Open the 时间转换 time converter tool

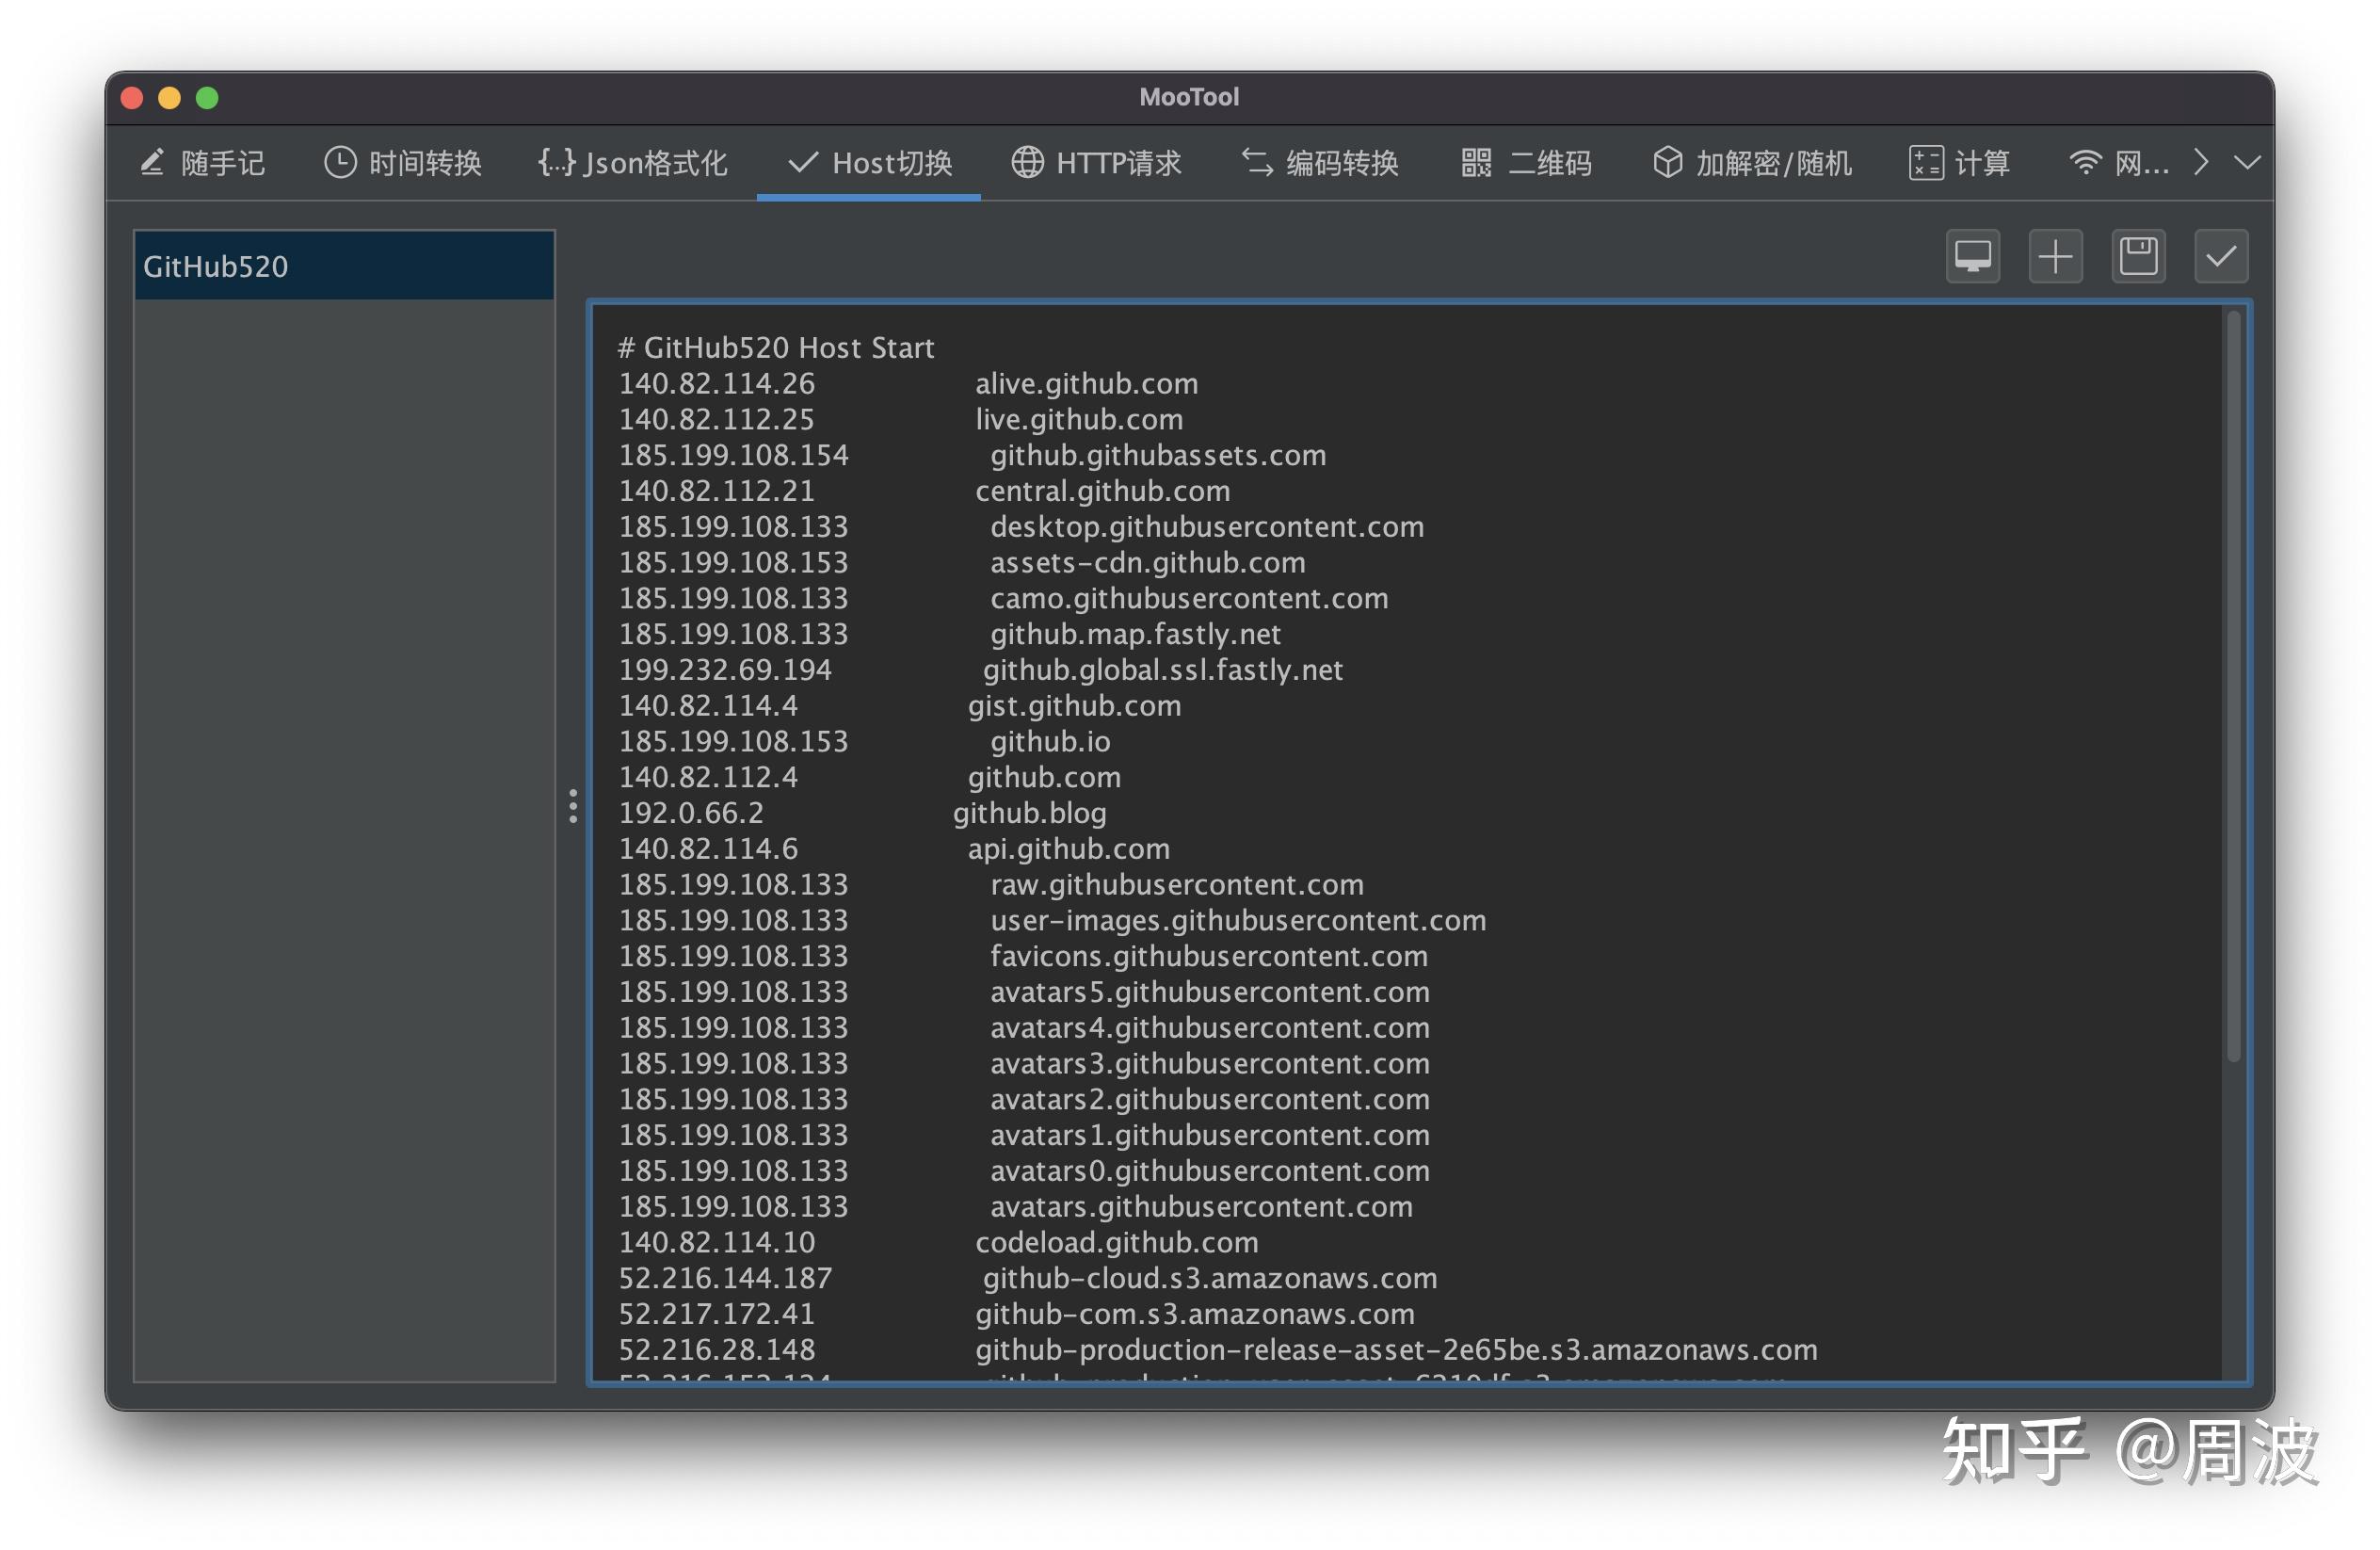pos(404,163)
